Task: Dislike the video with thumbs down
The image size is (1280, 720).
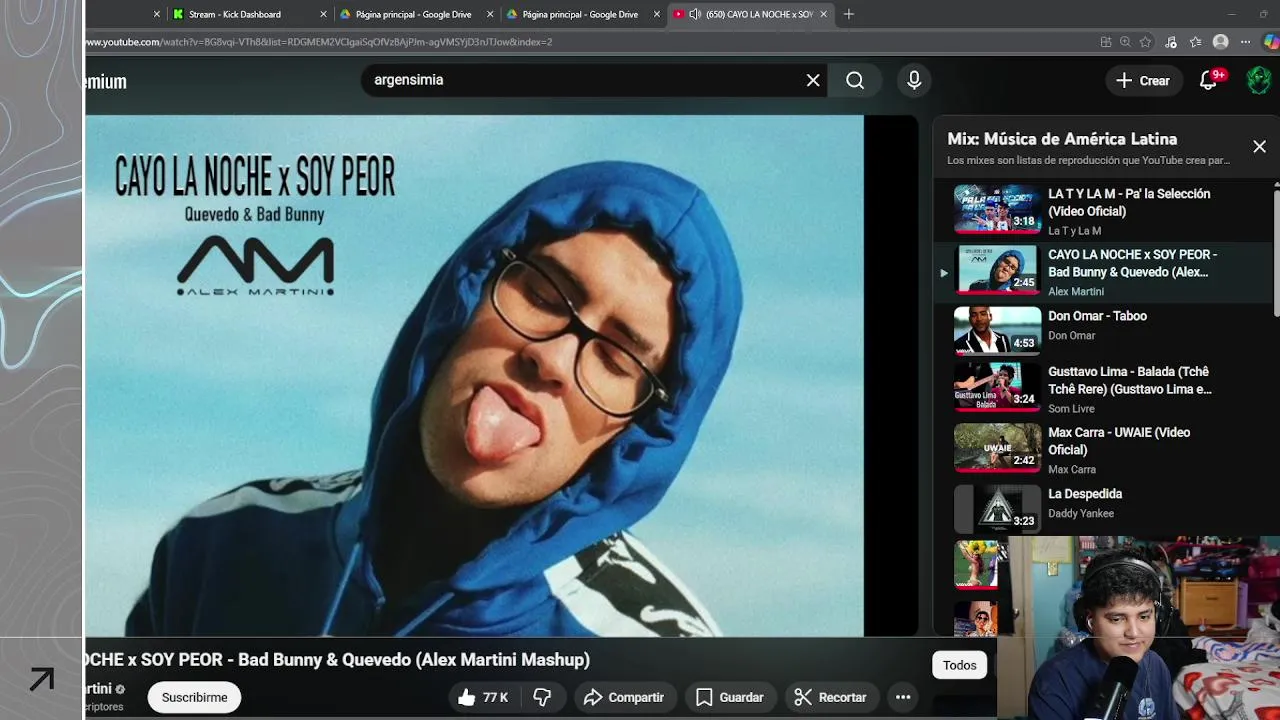Action: pos(542,697)
